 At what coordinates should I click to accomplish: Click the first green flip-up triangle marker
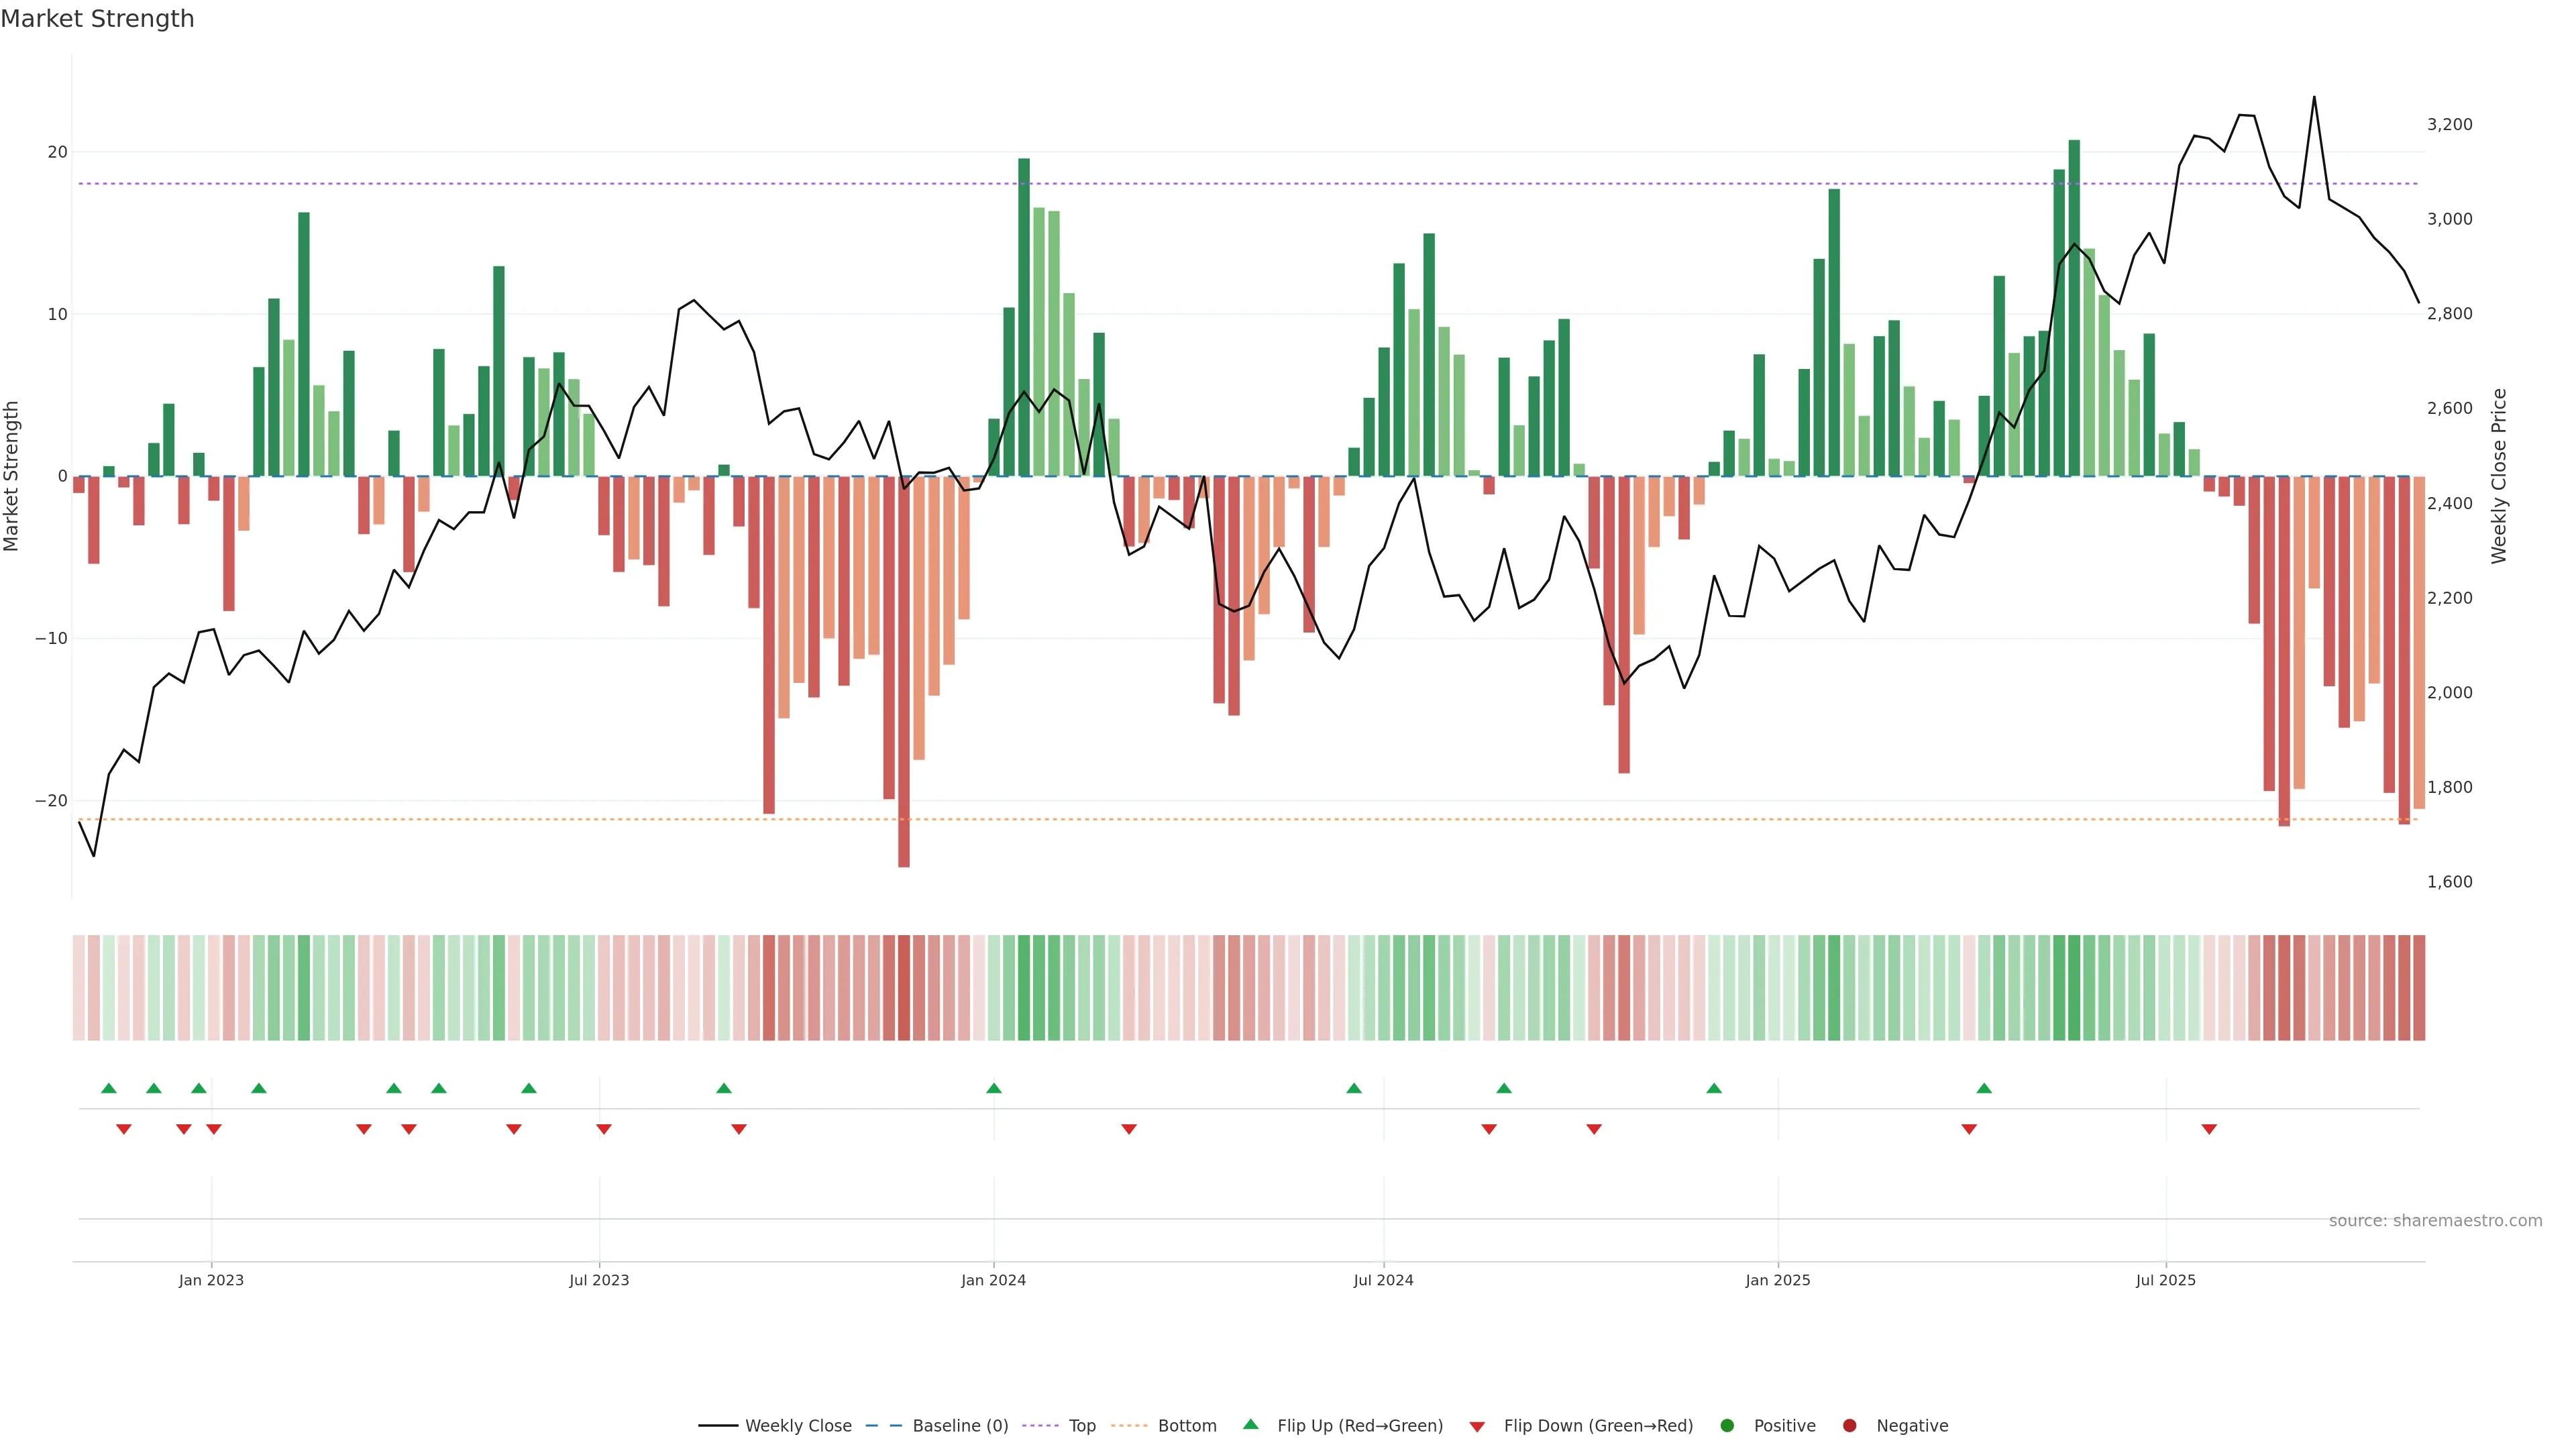(109, 1088)
